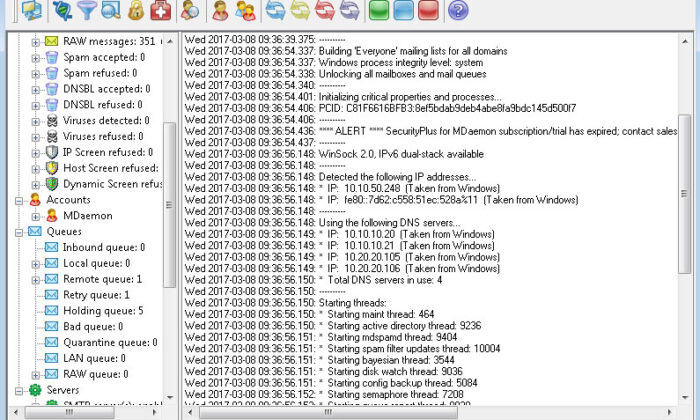Click the log panel horizontal scrollbar thumb
Image resolution: width=700 pixels, height=420 pixels.
coord(329,412)
